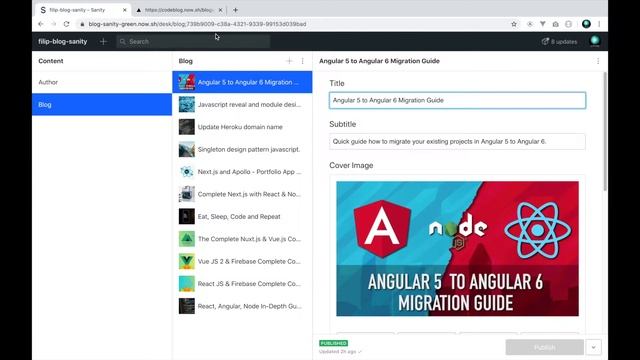Open the Chrome three-dot menu
This screenshot has width=640, height=360.
coord(599,24)
